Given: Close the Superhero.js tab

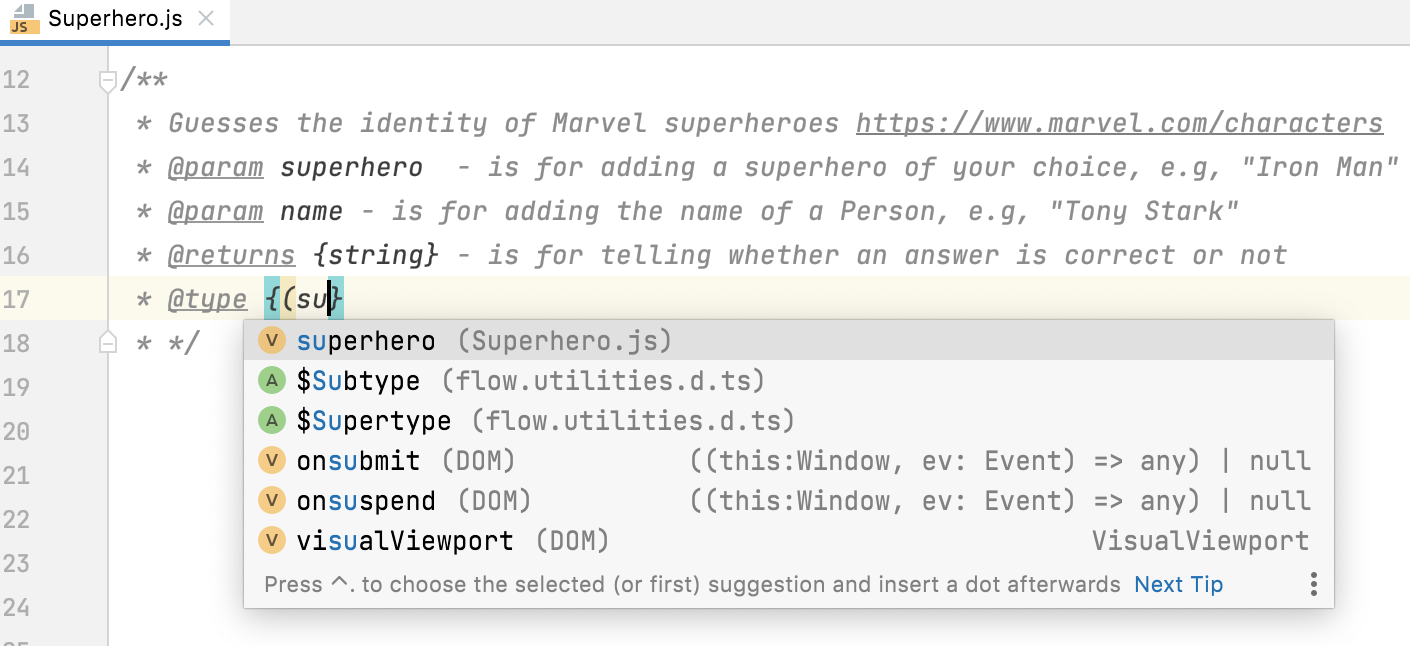Looking at the screenshot, I should click(x=208, y=17).
